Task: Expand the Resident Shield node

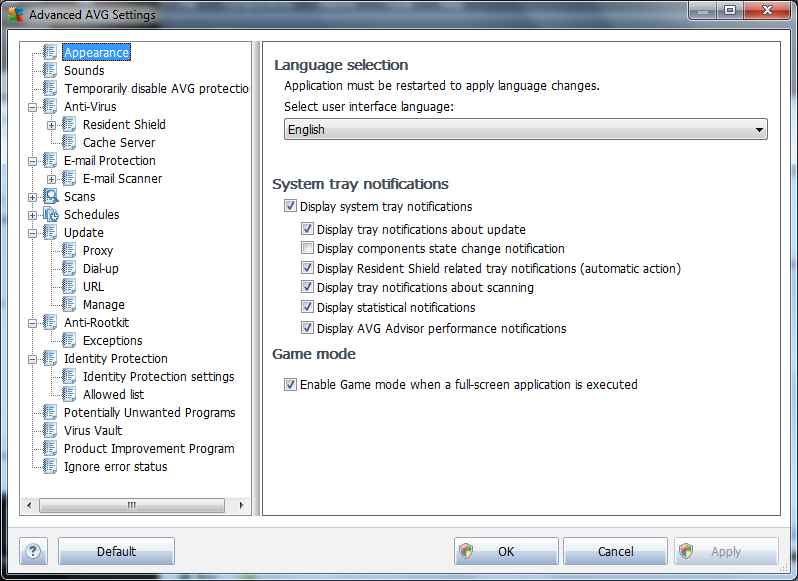Action: coord(51,125)
